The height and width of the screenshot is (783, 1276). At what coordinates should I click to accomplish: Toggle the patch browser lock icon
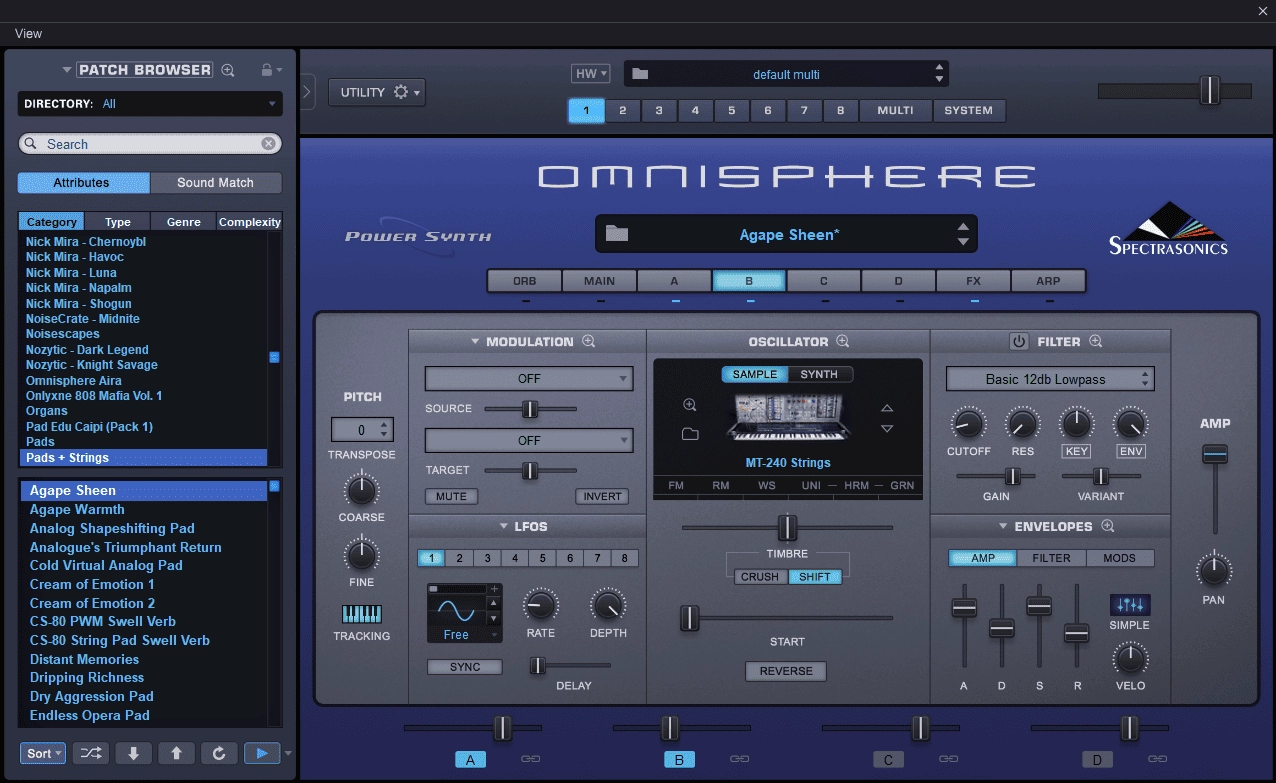click(x=266, y=70)
